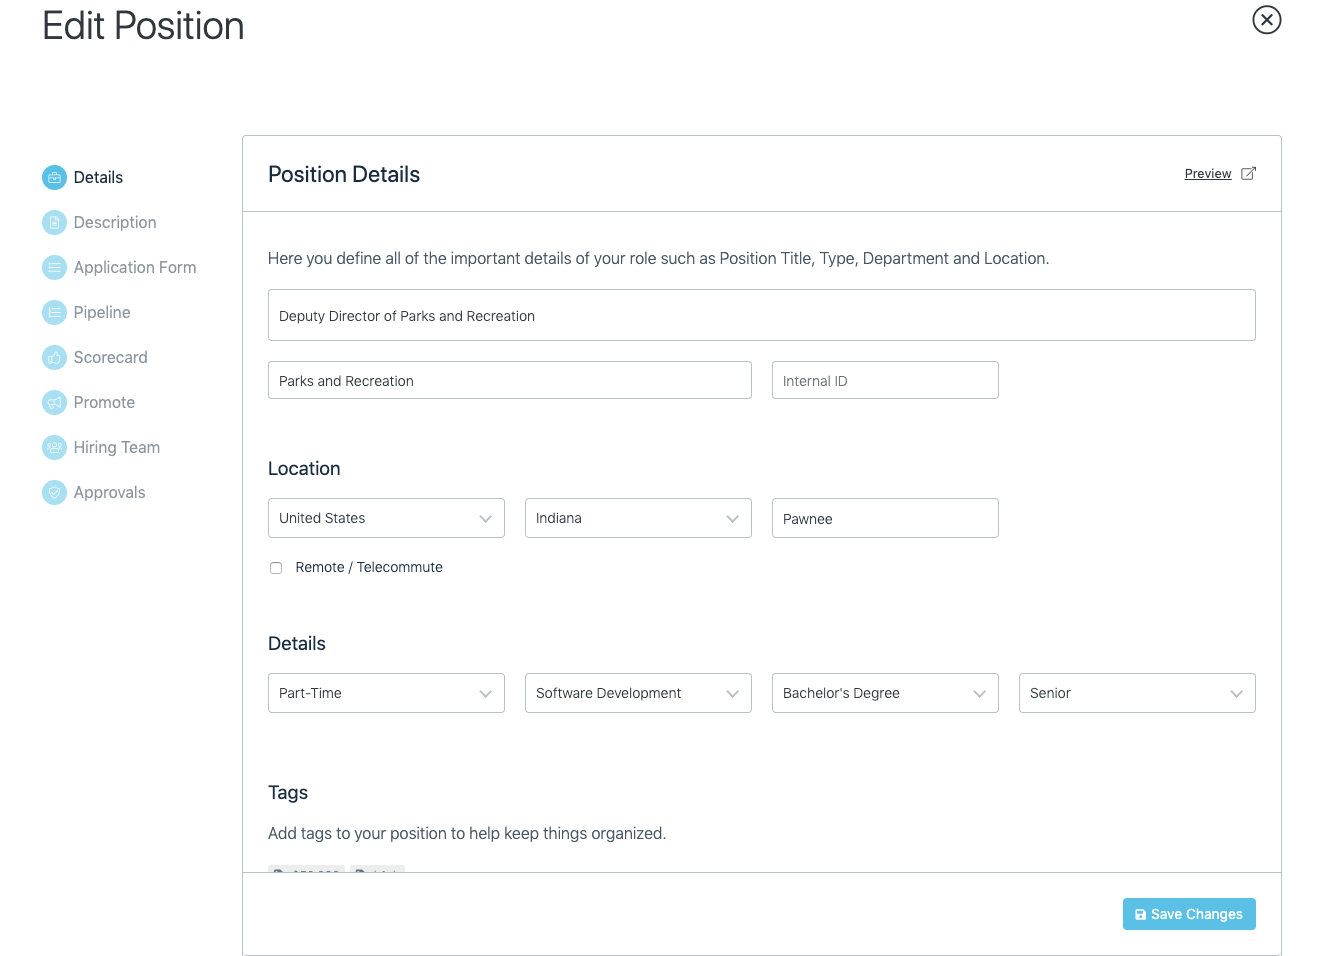The image size is (1319, 956).
Task: Switch to the Hiring Team section
Action: tap(116, 448)
